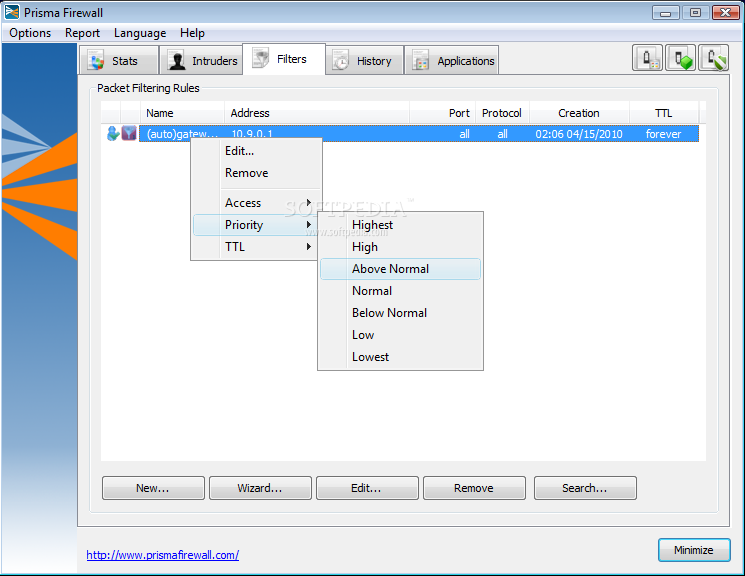Click the History tab clock icon

[x=340, y=61]
